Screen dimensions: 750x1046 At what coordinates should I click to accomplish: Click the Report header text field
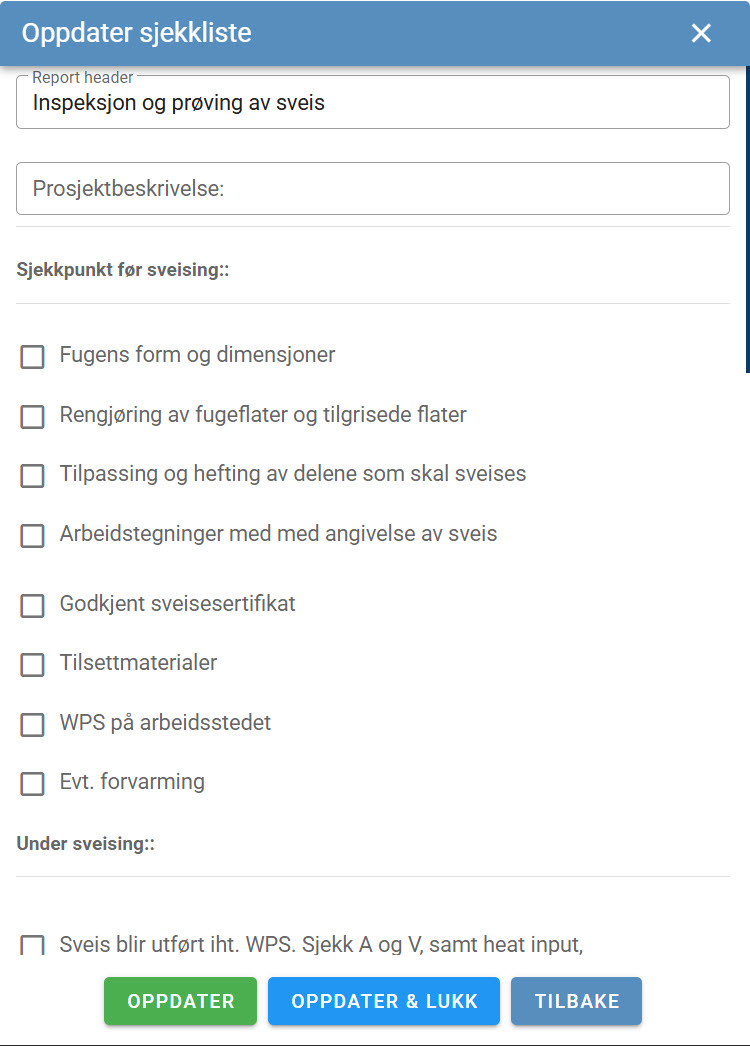tap(372, 101)
